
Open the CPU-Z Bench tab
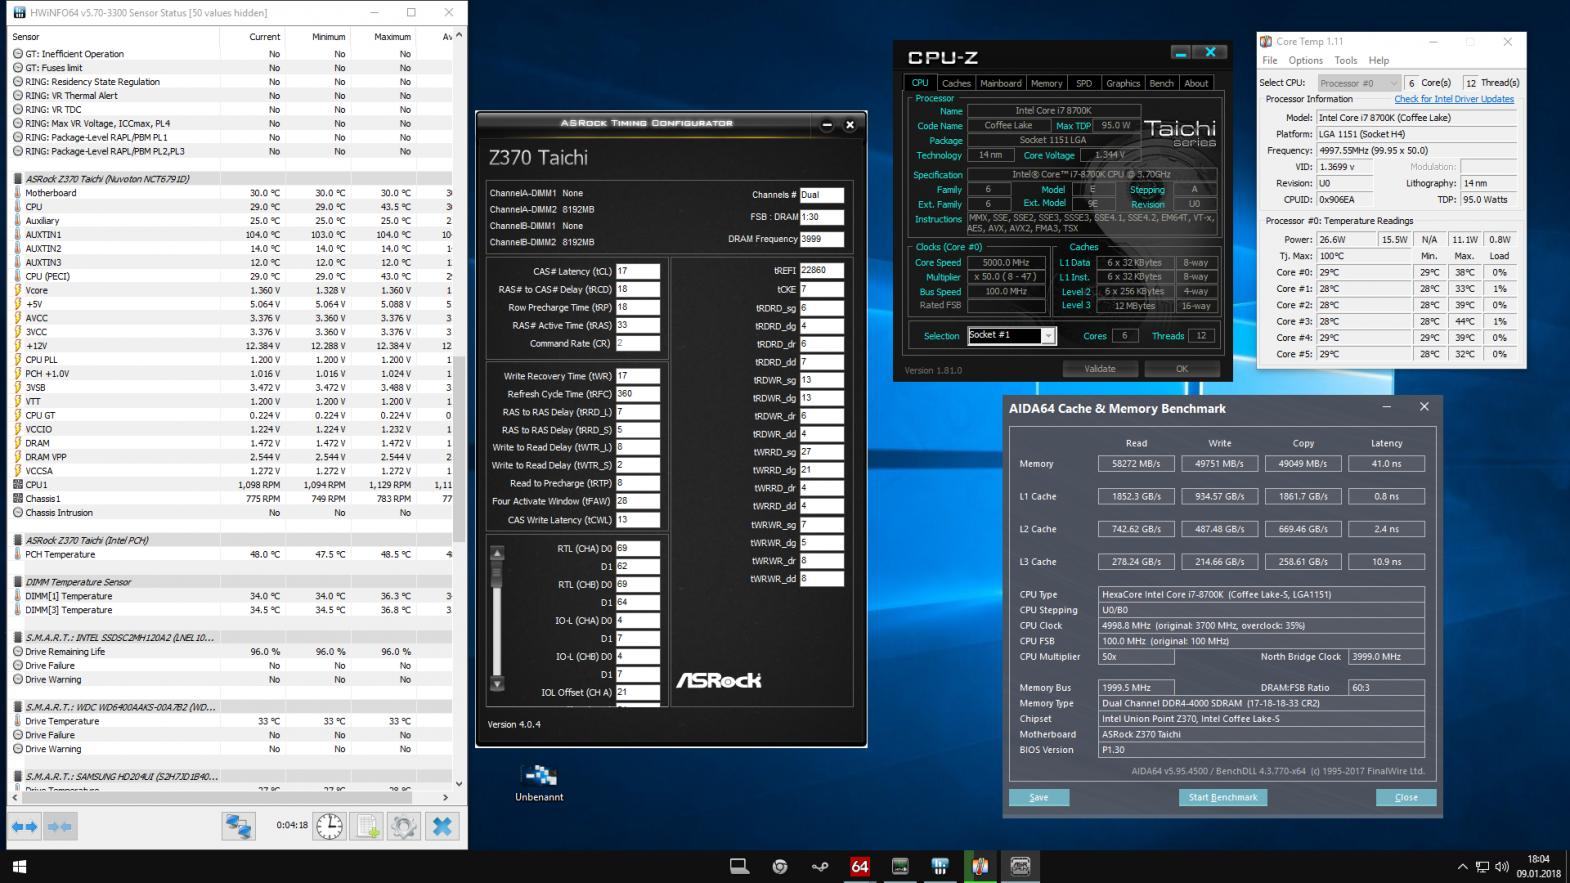1162,83
